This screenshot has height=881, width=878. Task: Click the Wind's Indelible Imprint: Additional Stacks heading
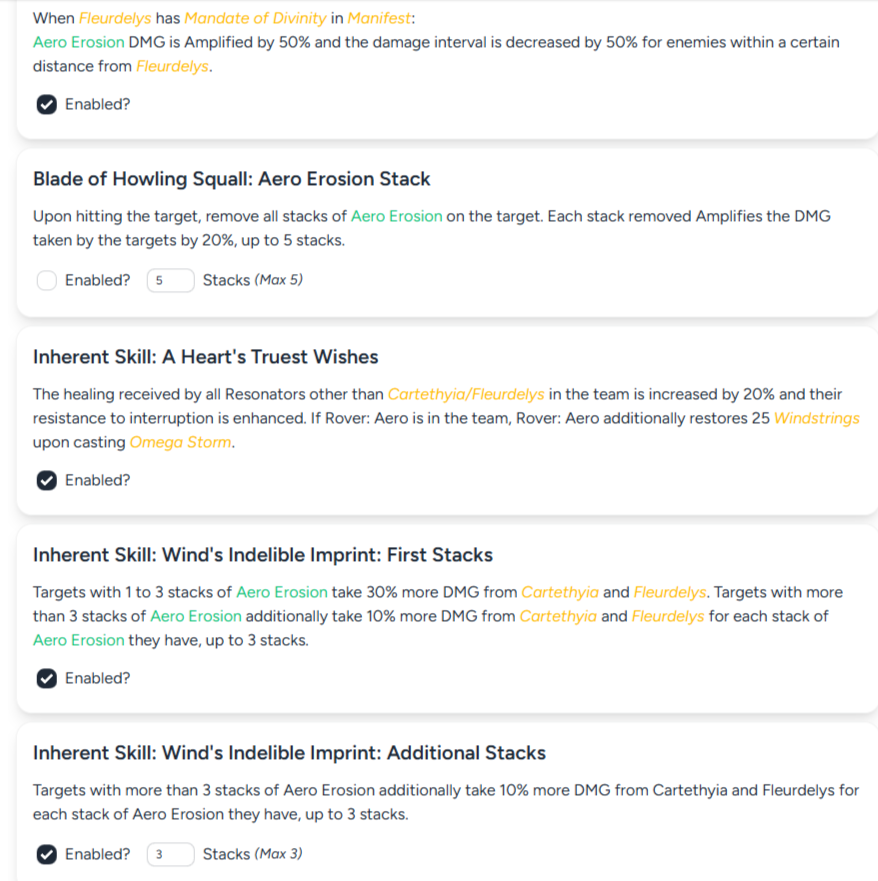[289, 753]
